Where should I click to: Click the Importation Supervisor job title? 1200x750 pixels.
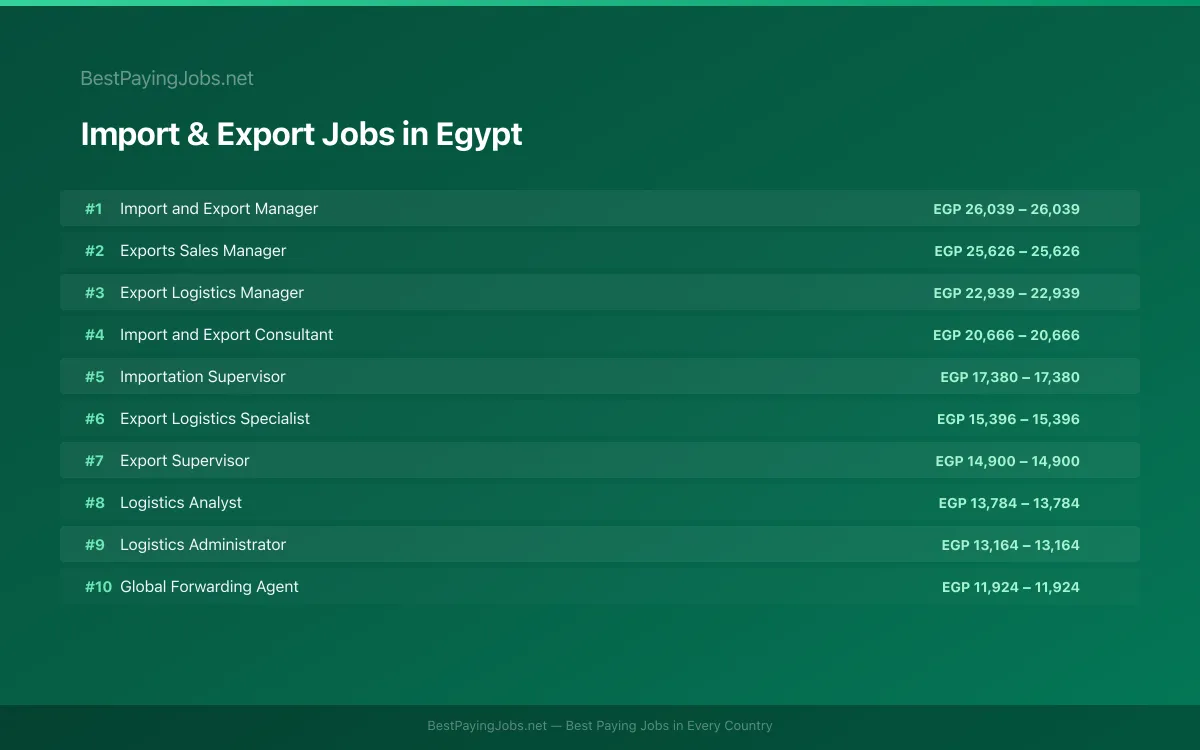pyautogui.click(x=203, y=377)
